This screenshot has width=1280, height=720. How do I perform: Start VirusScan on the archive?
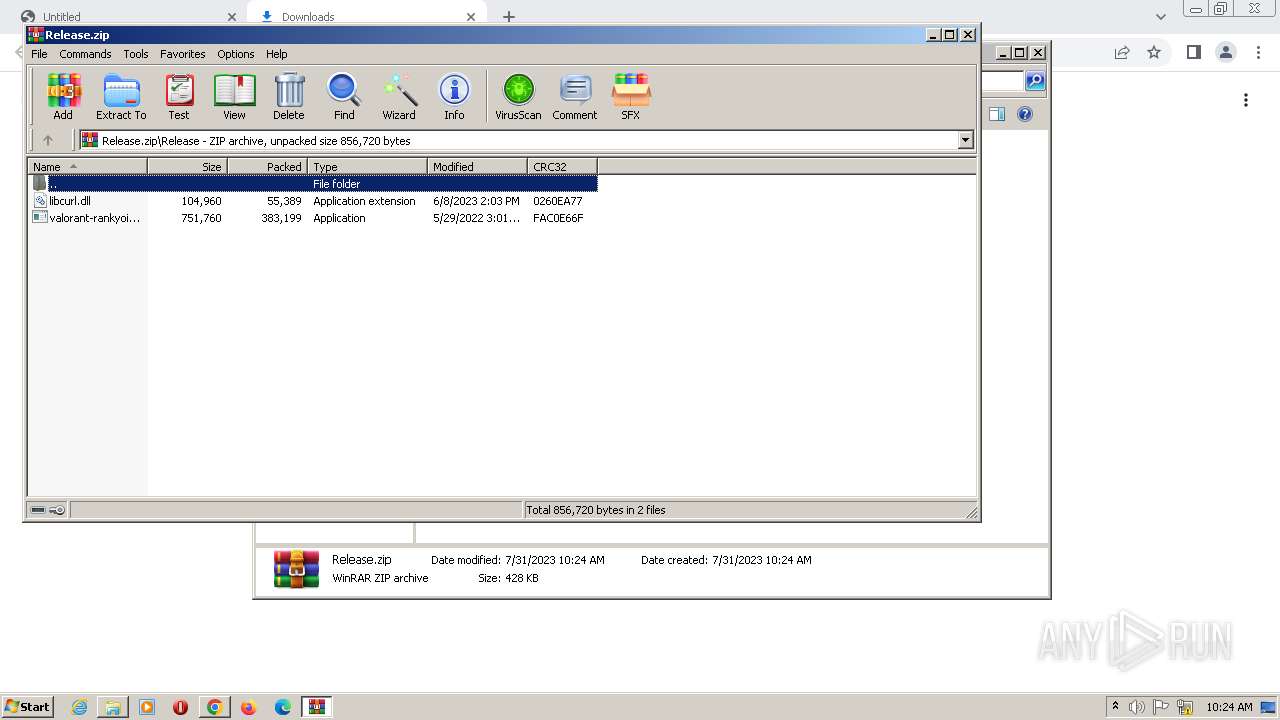(518, 96)
